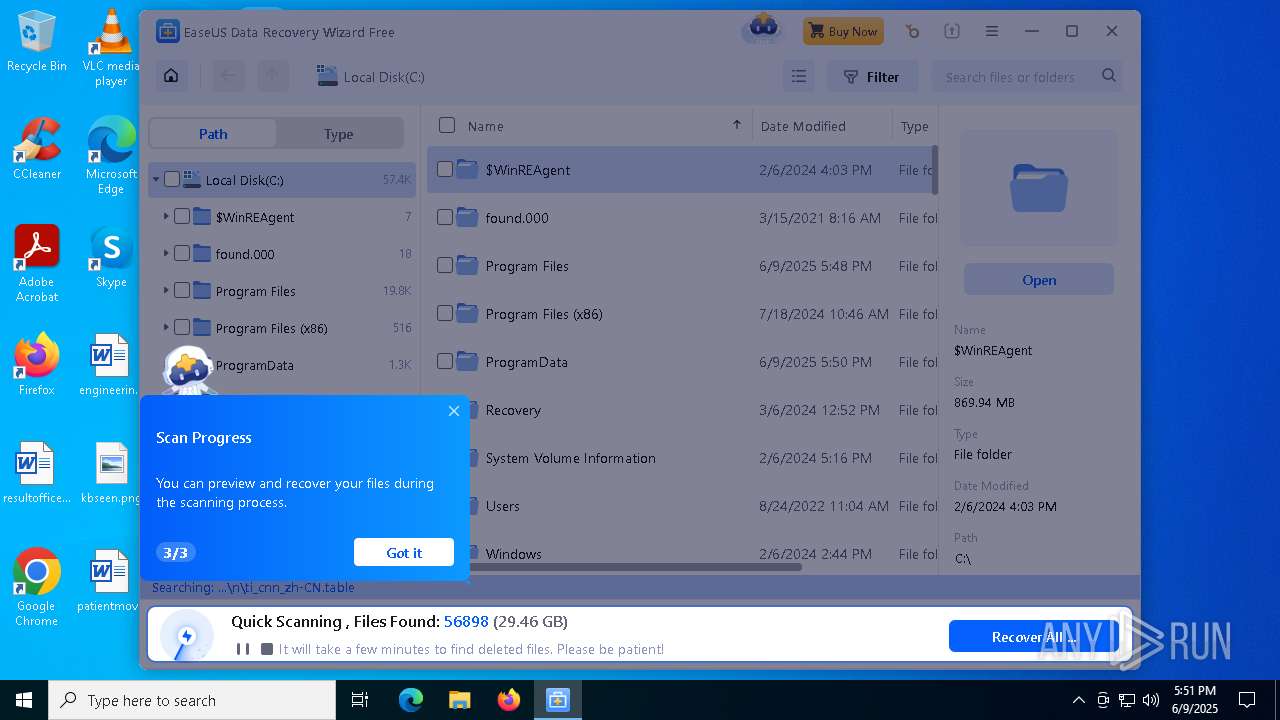1280x720 pixels.
Task: Collapse the Local Disk(C:) tree node
Action: 156,180
